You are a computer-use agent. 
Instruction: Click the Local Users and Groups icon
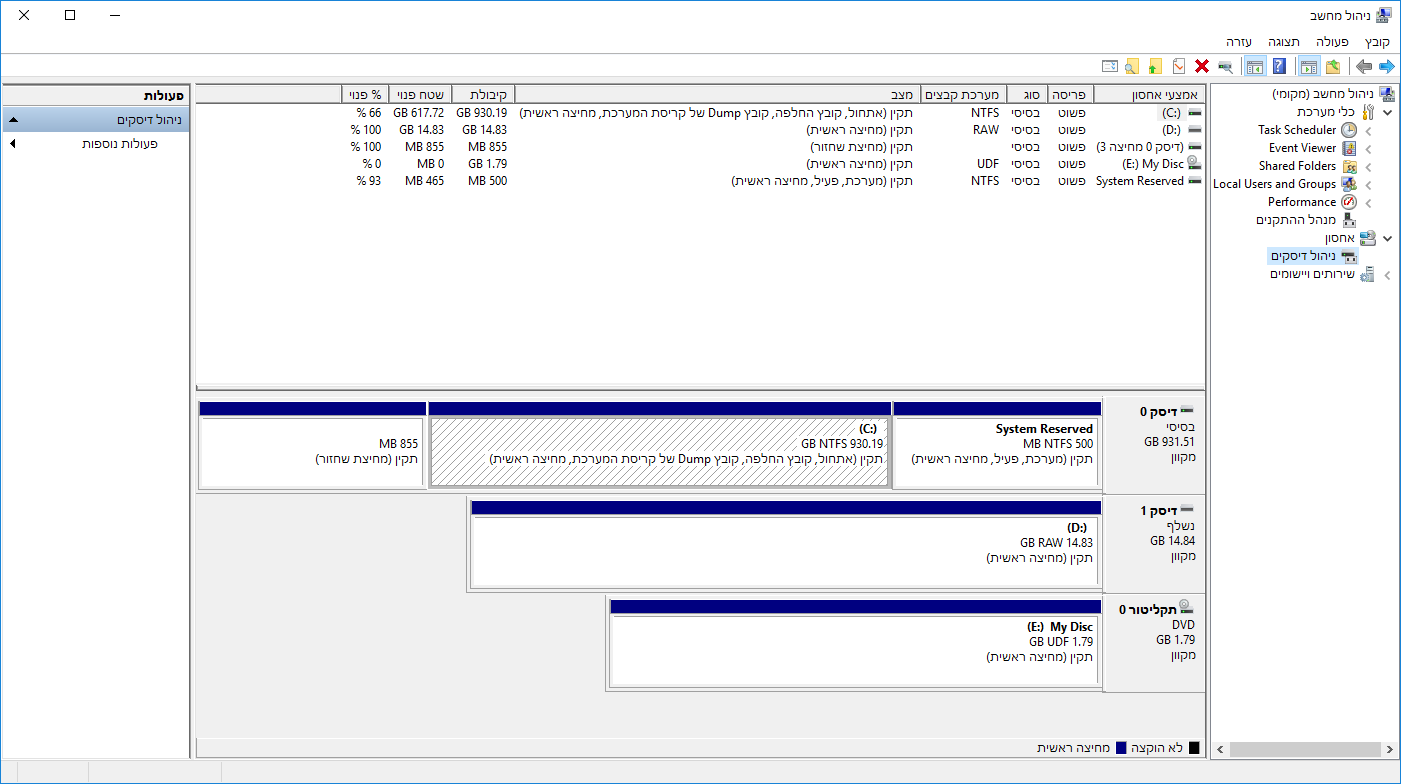click(1349, 184)
